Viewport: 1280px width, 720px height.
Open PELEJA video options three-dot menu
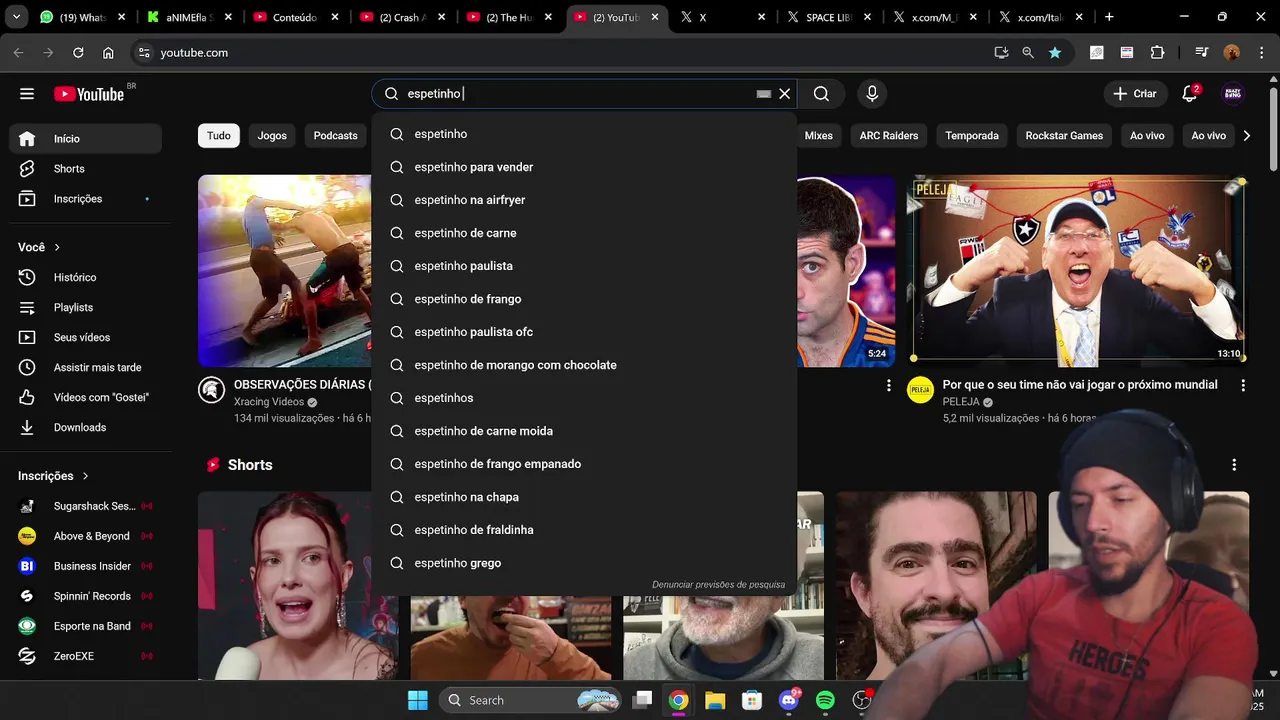click(1243, 385)
